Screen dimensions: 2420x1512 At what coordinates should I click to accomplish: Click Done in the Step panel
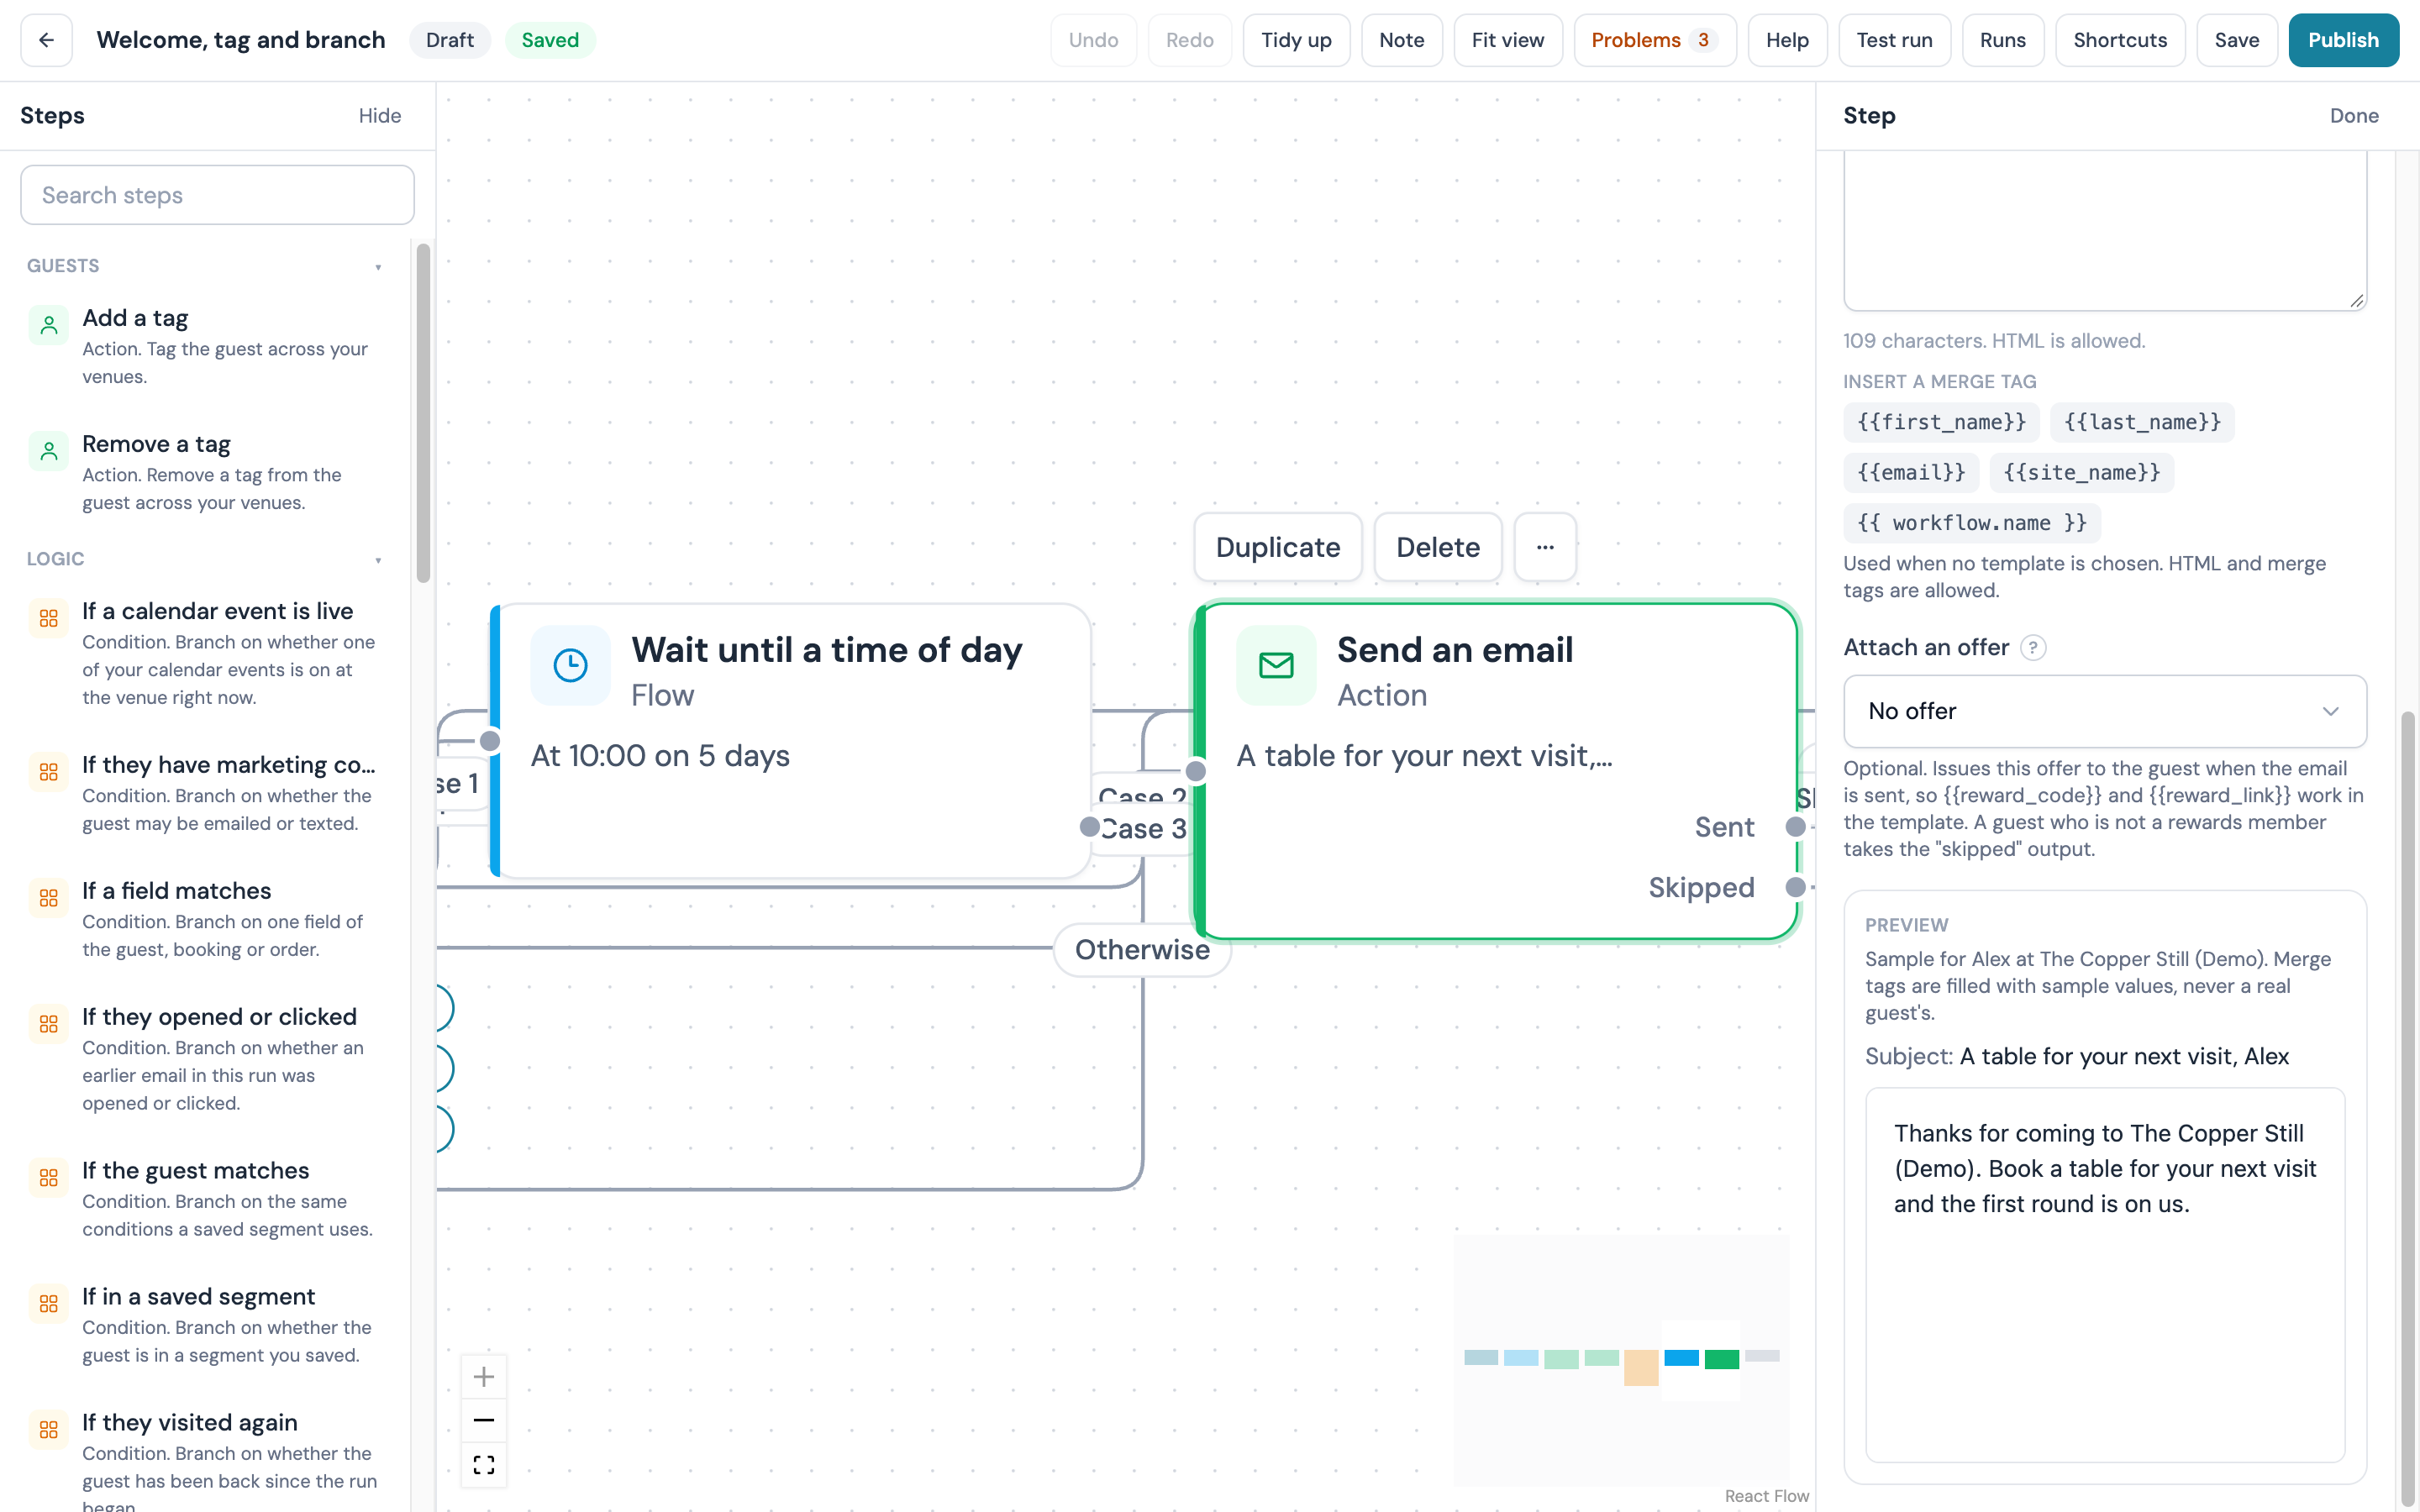(2354, 116)
